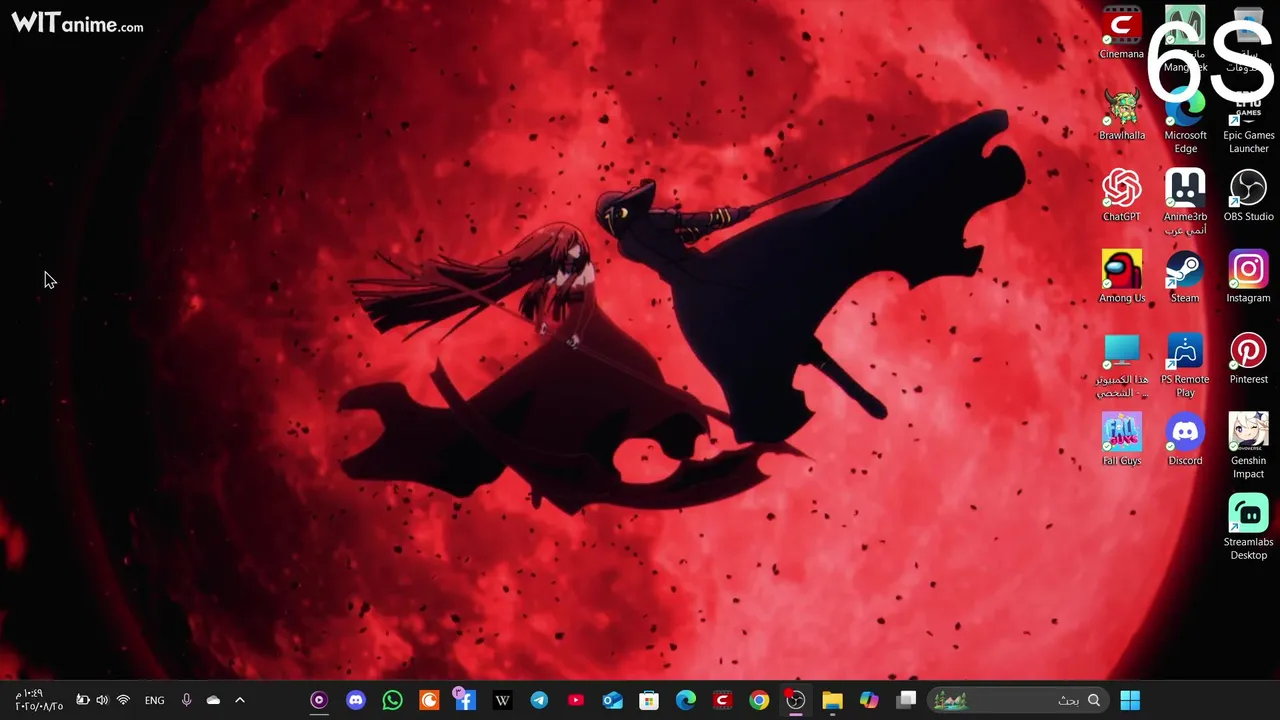
Task: Open the taskbar clock and date
Action: coord(38,700)
